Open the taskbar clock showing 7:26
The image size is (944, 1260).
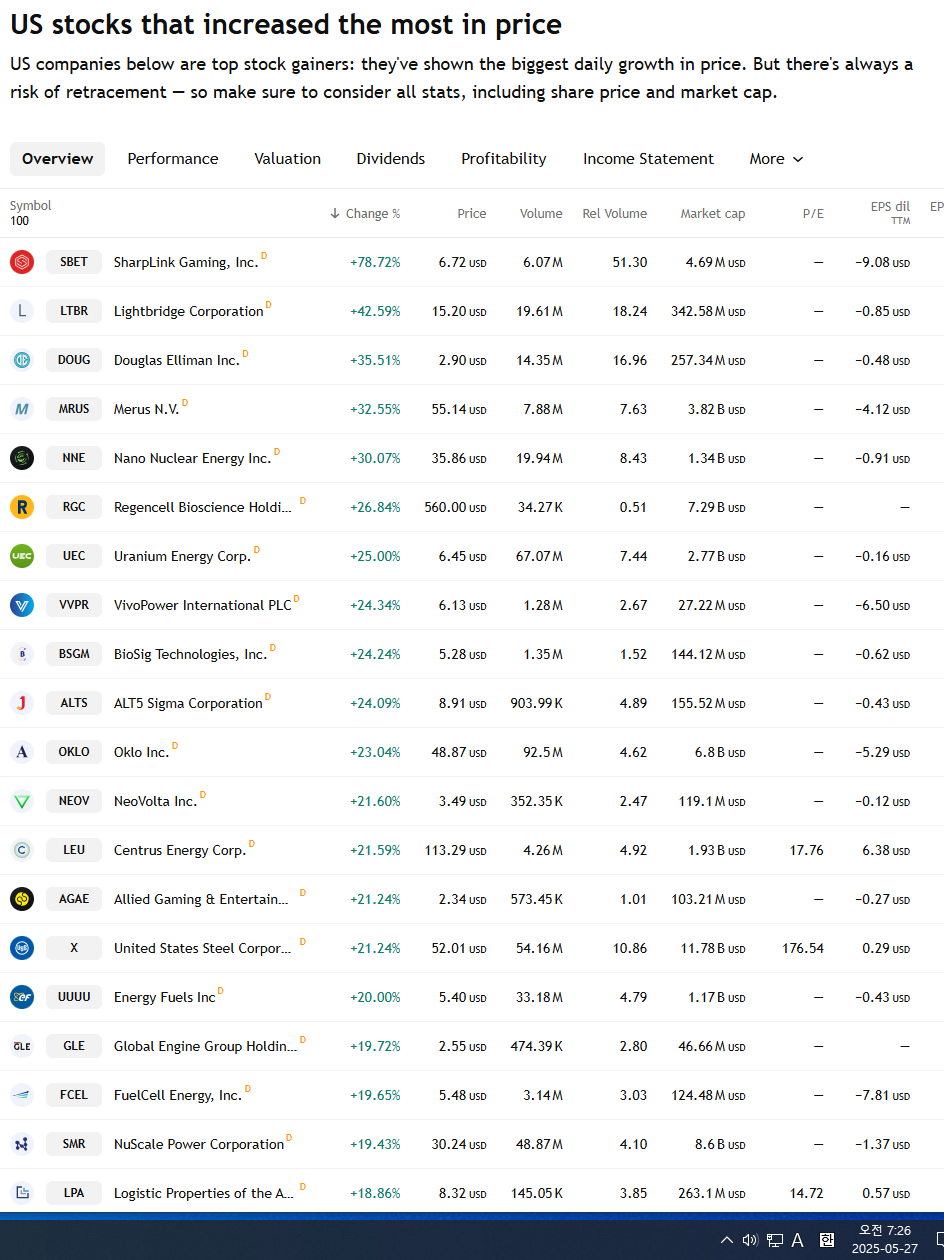point(885,1239)
